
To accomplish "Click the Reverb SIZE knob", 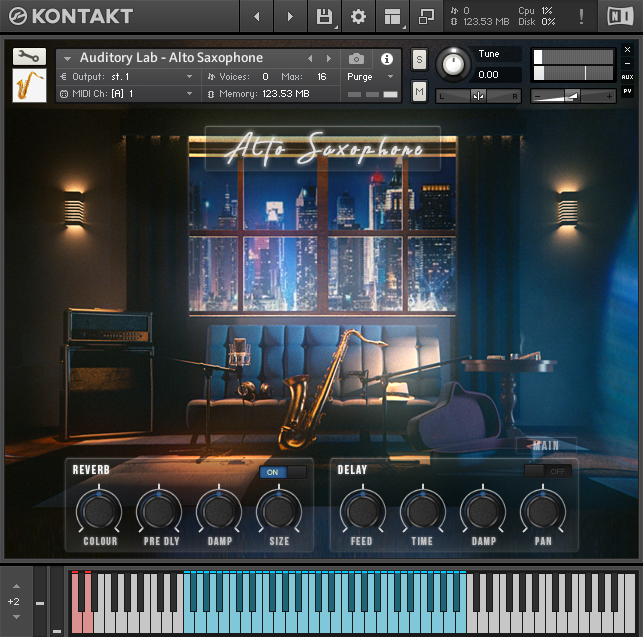I will pos(279,511).
